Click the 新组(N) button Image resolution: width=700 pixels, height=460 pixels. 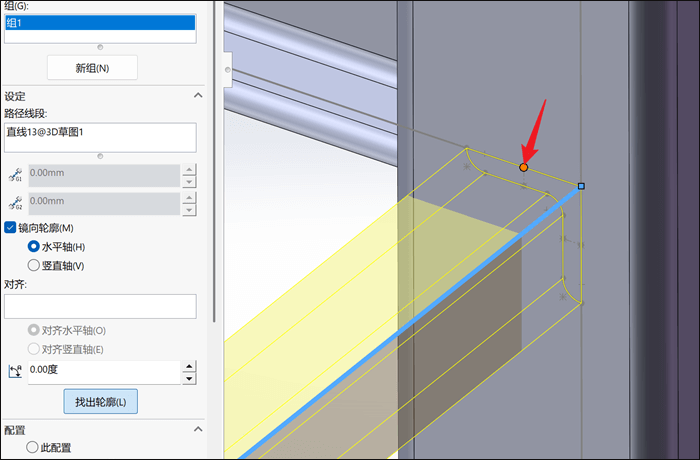(x=92, y=68)
